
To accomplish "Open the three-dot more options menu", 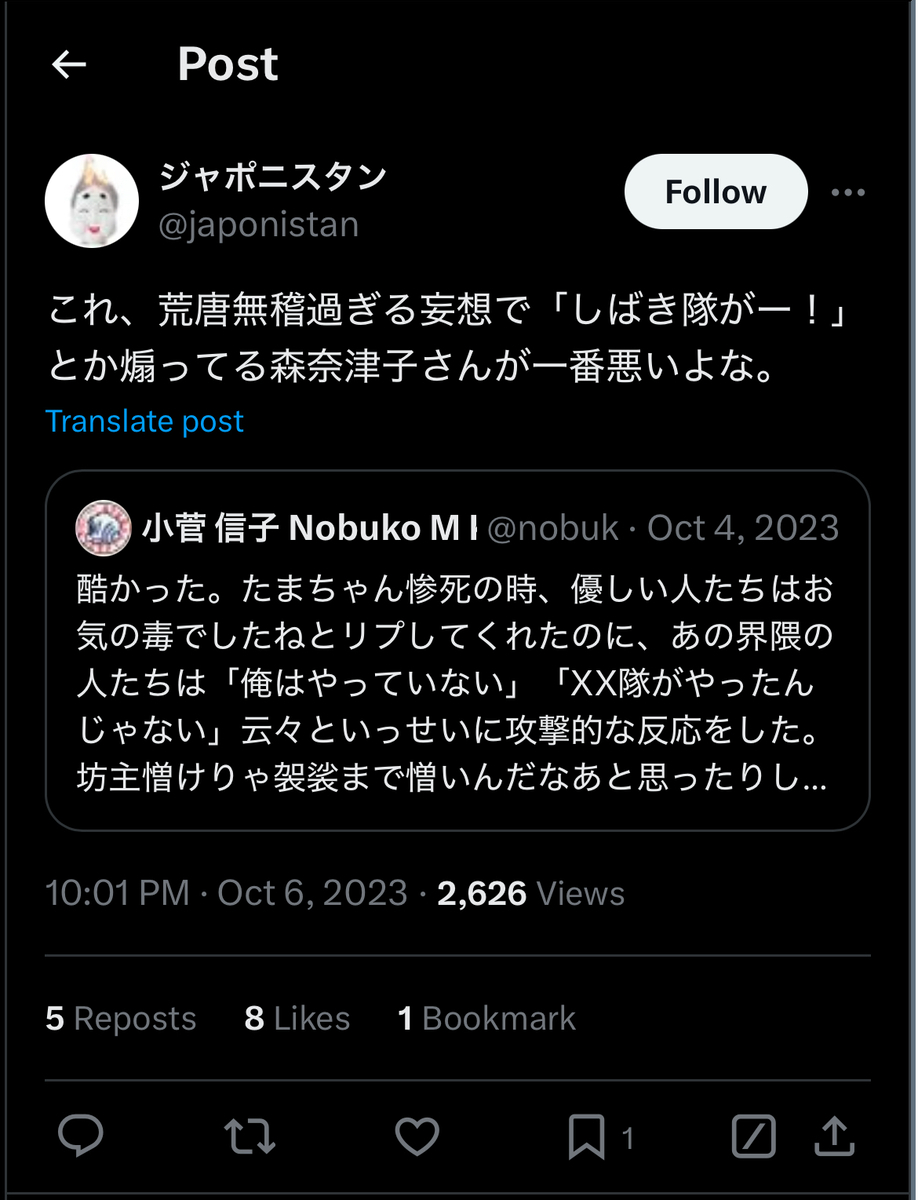I will (x=848, y=192).
